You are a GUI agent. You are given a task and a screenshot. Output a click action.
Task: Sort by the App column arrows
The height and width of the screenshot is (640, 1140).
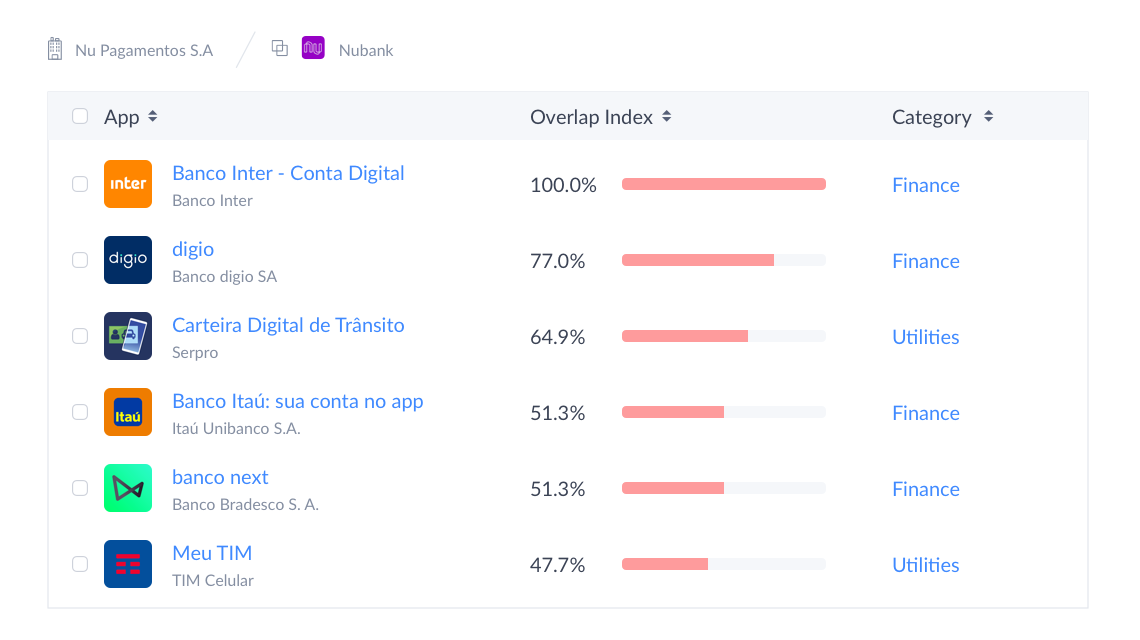click(x=153, y=116)
